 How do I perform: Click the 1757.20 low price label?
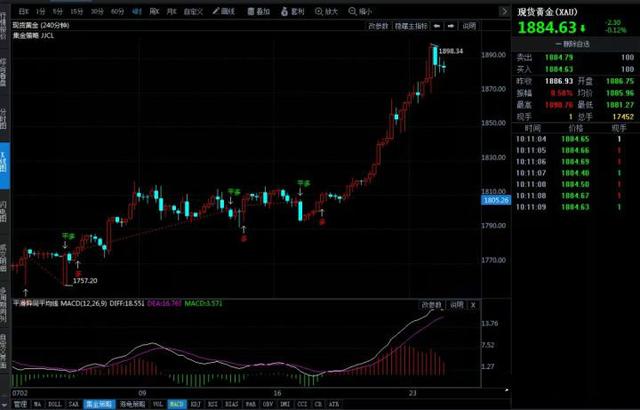(85, 281)
